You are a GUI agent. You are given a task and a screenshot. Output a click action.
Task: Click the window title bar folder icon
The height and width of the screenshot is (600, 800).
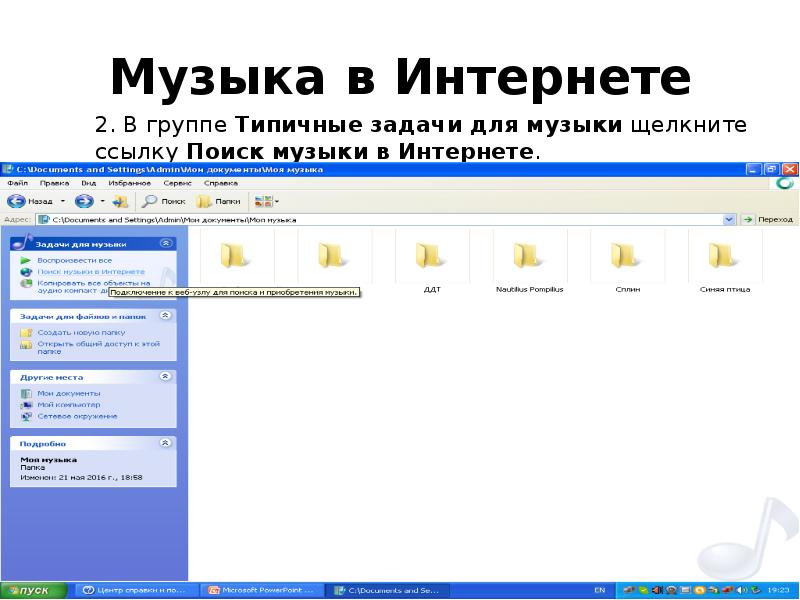(x=8, y=169)
